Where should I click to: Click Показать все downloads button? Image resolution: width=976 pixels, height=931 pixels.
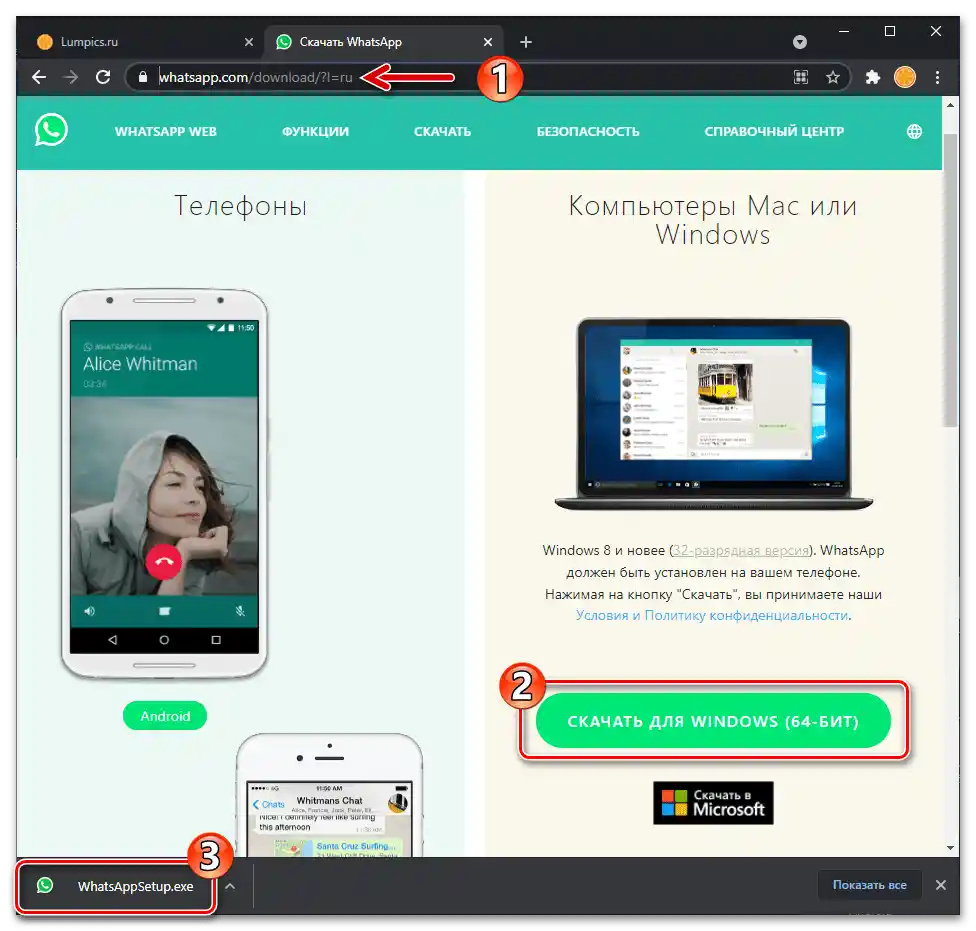(870, 885)
